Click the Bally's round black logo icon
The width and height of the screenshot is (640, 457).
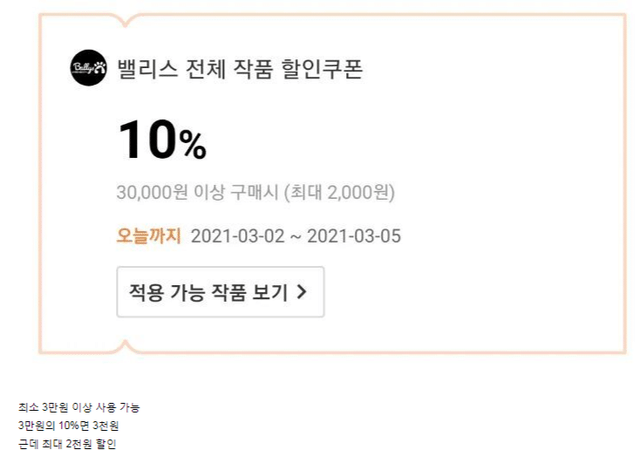pos(87,69)
